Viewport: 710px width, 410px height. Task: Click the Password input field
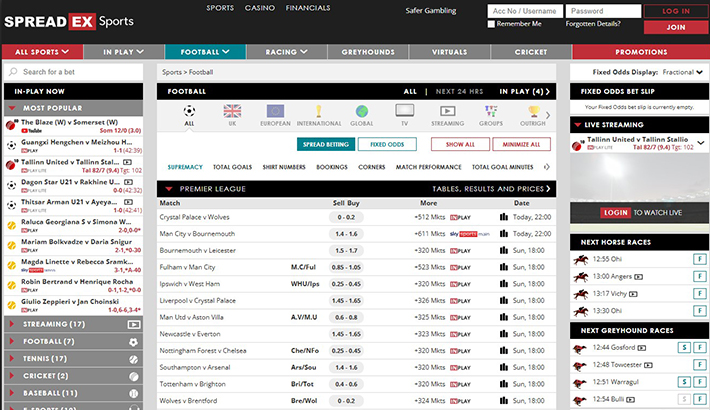coord(603,11)
